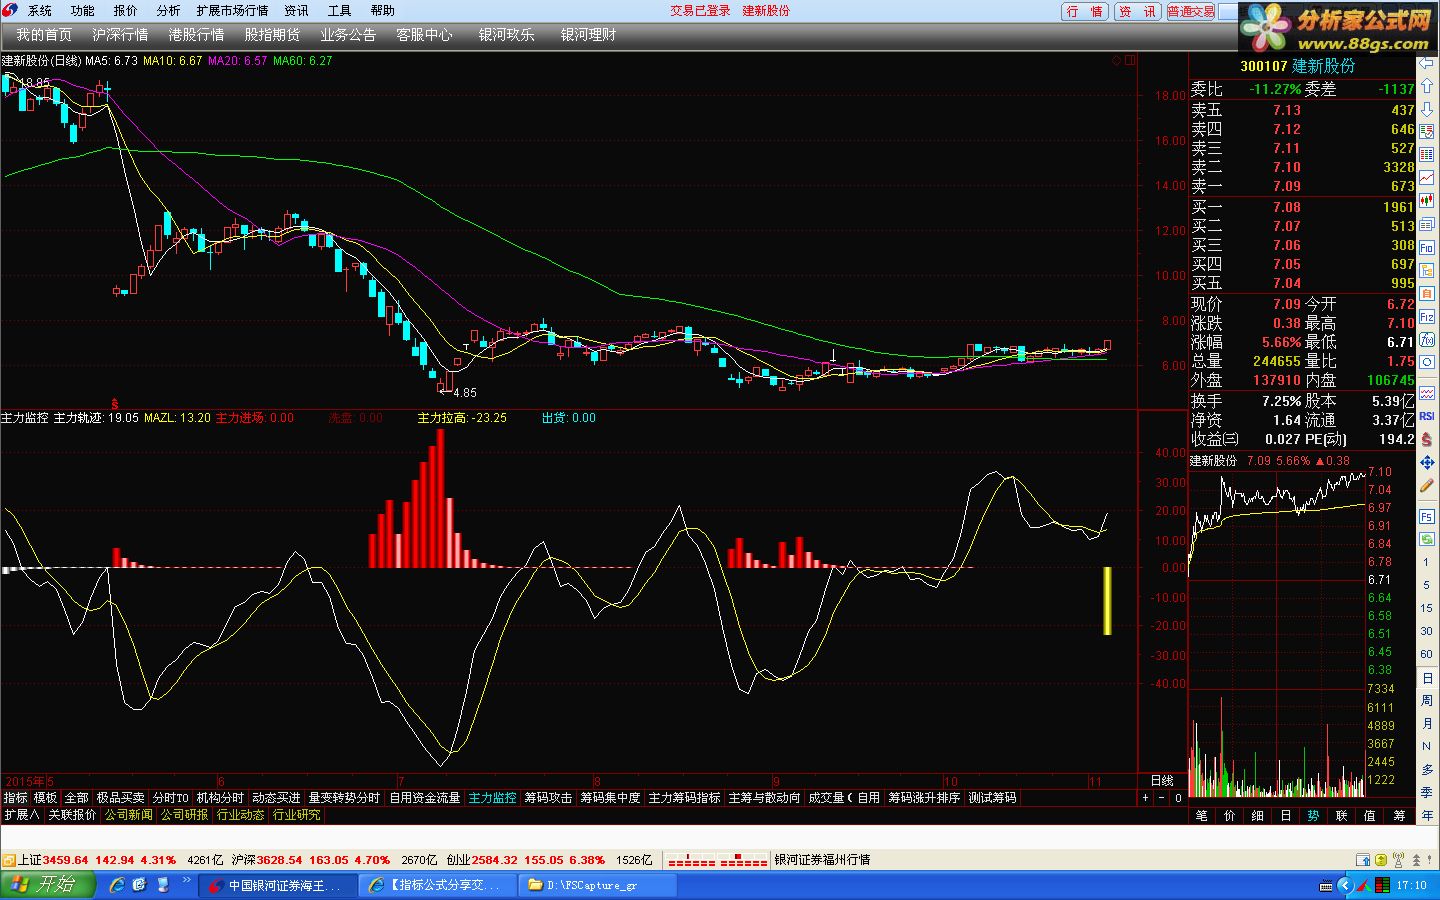Click the diamond icon above main chart
The image size is (1440, 900).
point(1117,60)
